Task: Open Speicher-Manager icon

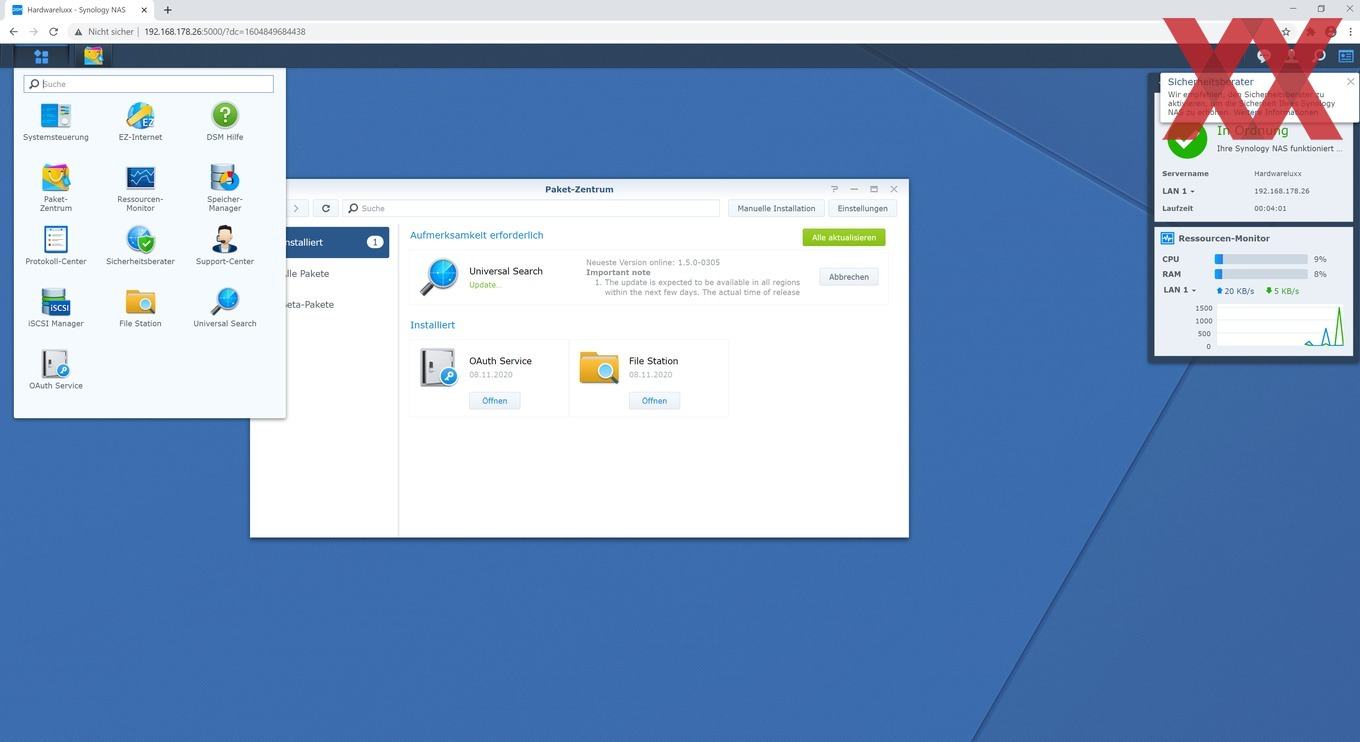Action: pos(225,187)
